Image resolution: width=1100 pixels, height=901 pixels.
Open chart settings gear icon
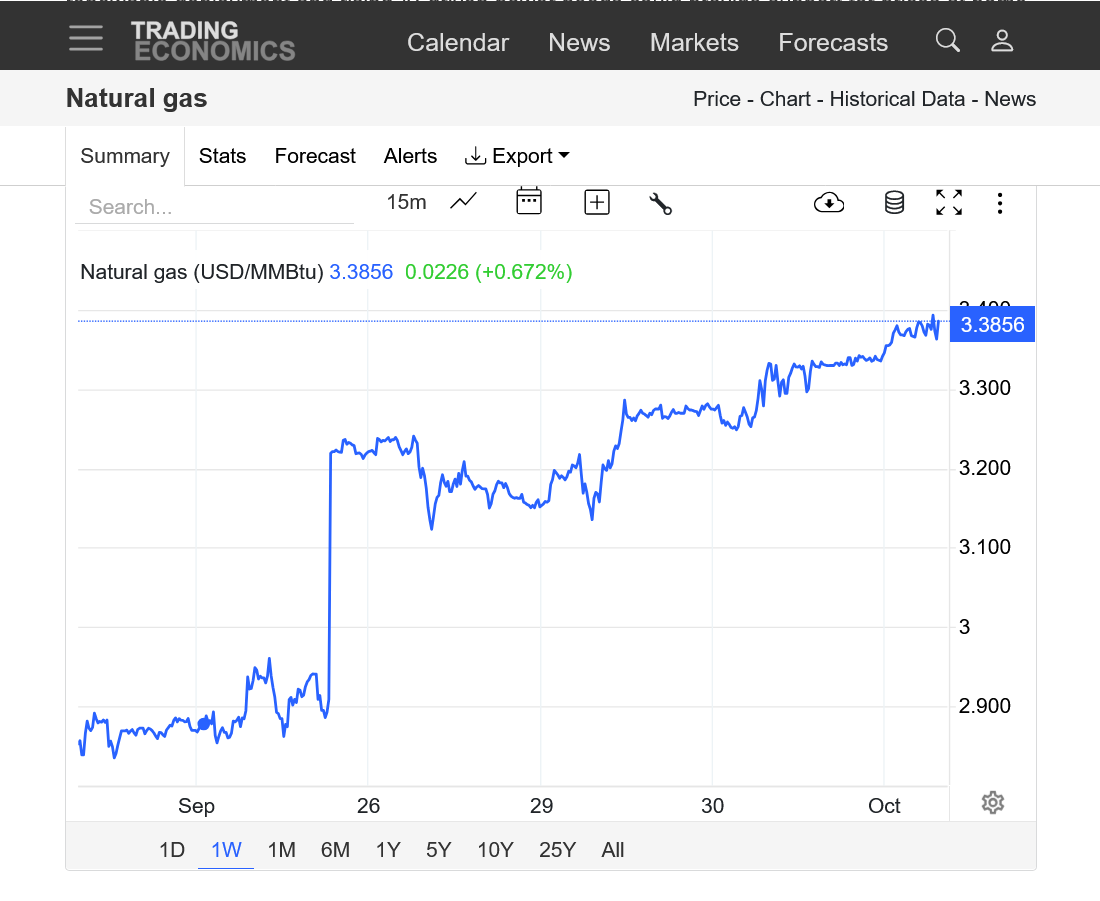992,802
